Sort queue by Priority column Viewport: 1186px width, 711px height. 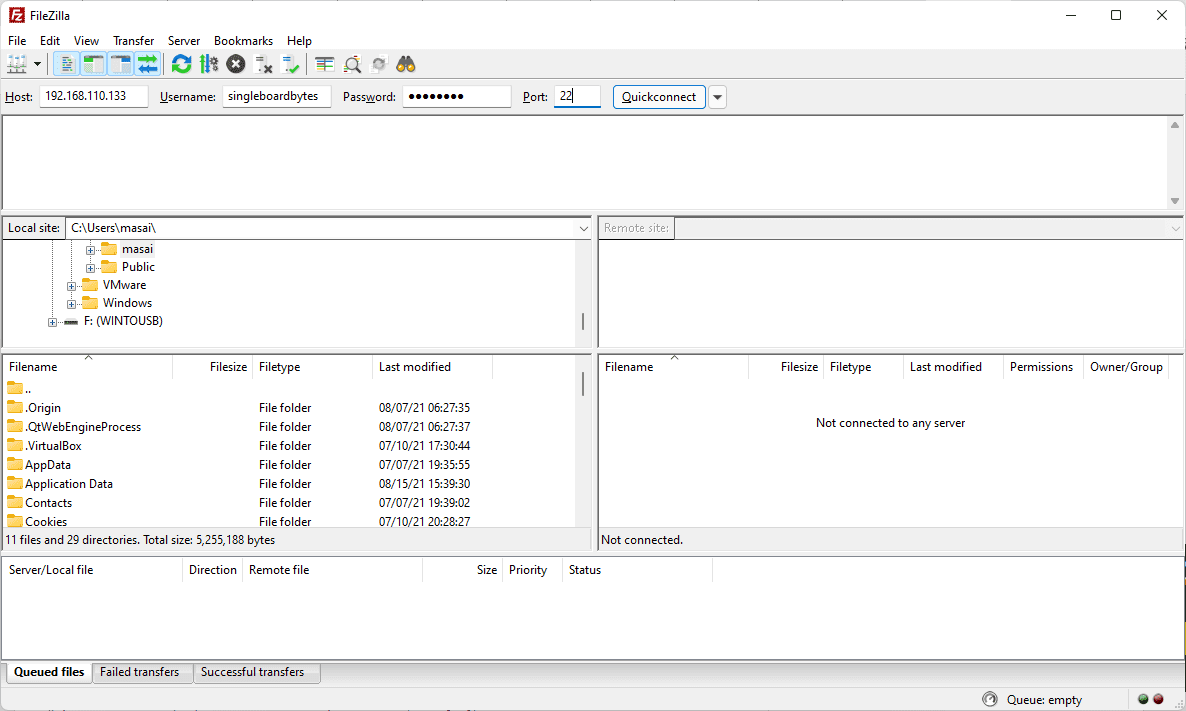532,570
